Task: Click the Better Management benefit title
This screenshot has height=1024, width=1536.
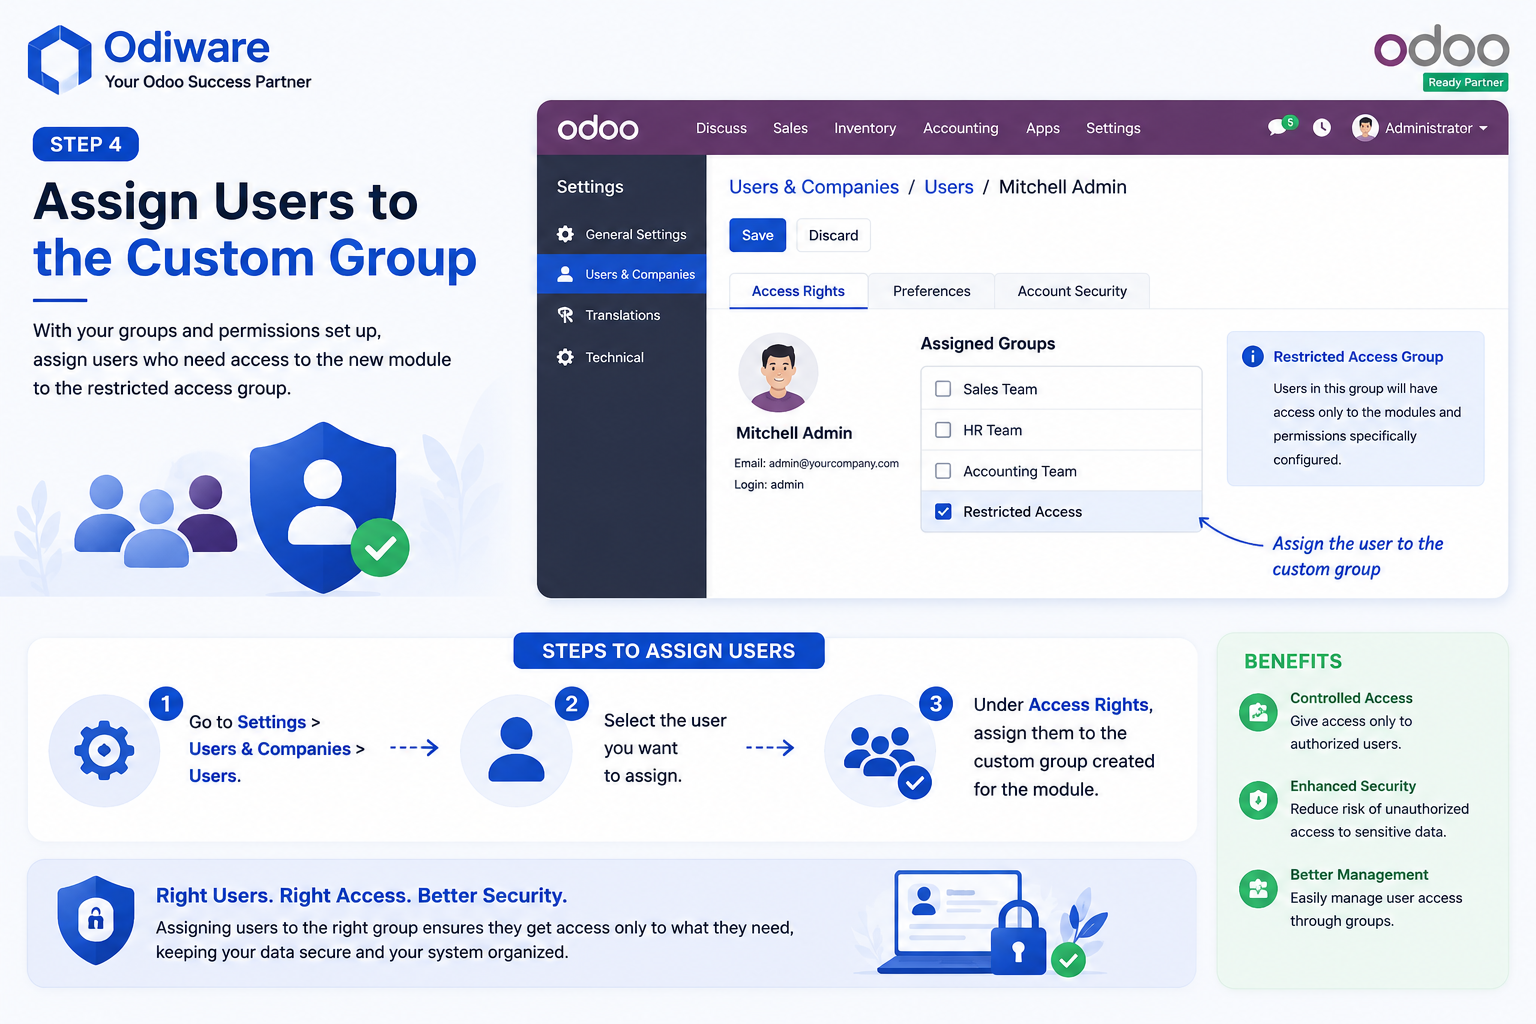Action: pos(1359,875)
